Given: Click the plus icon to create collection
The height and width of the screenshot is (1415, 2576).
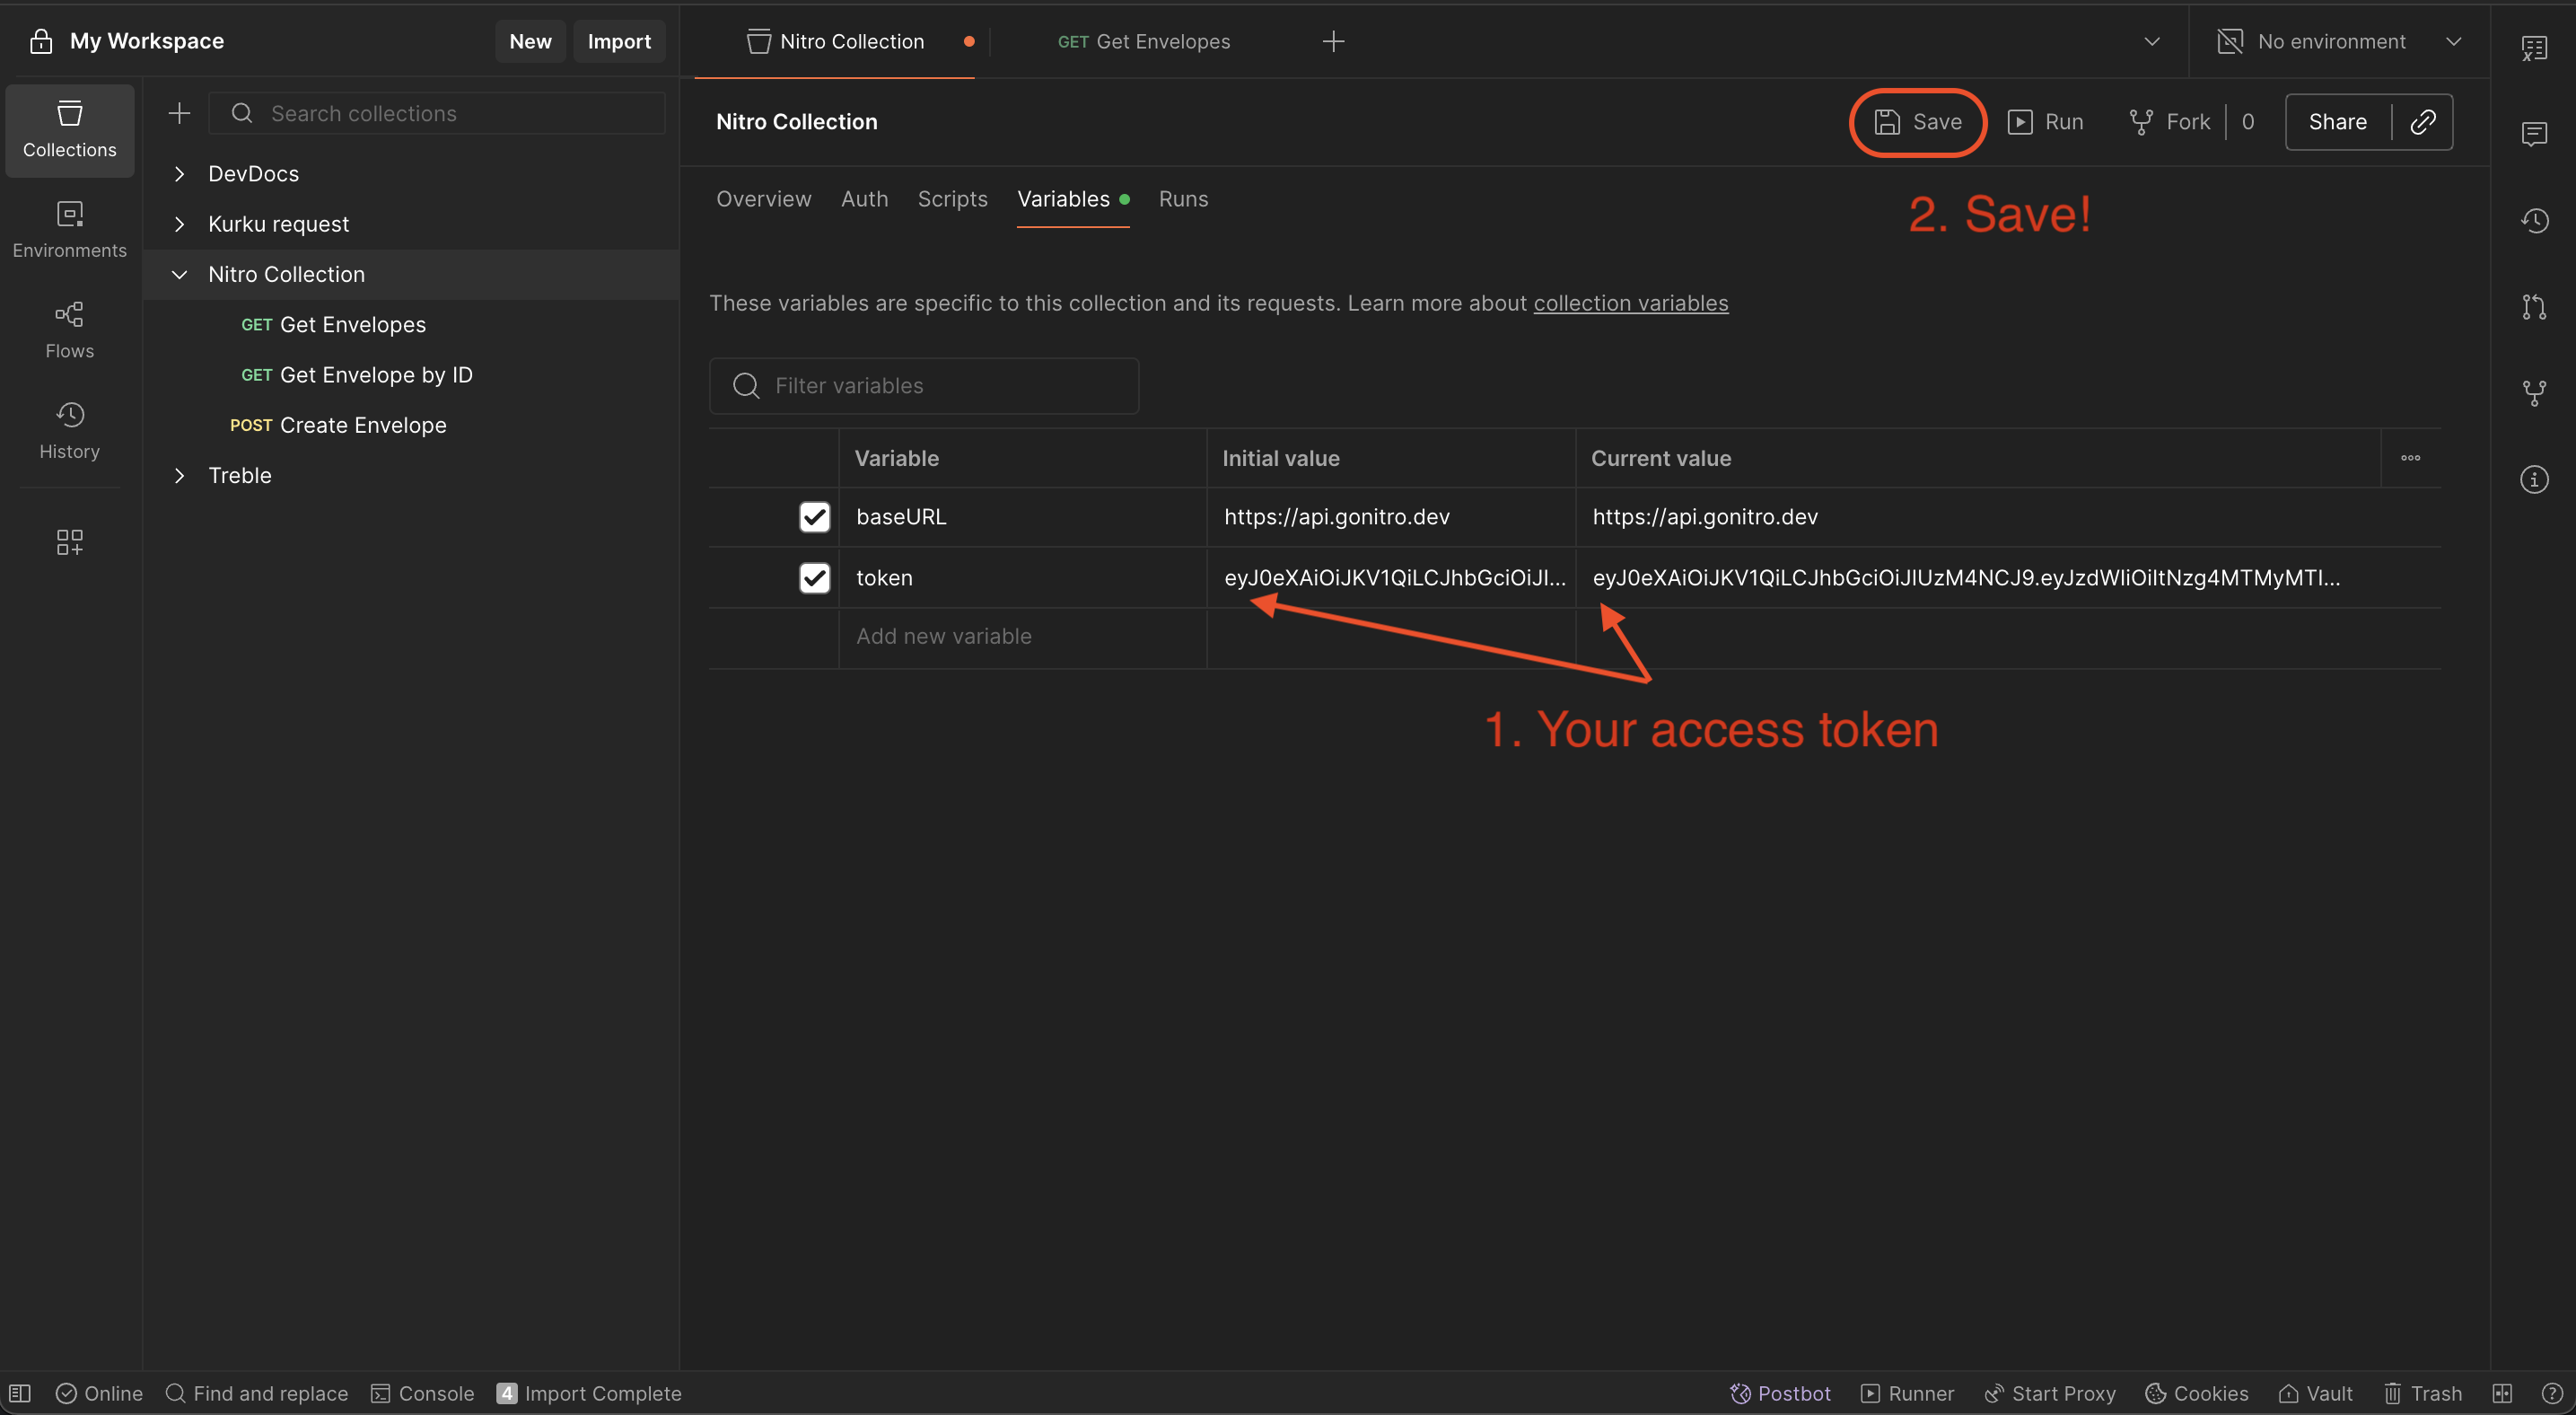Looking at the screenshot, I should coord(179,113).
